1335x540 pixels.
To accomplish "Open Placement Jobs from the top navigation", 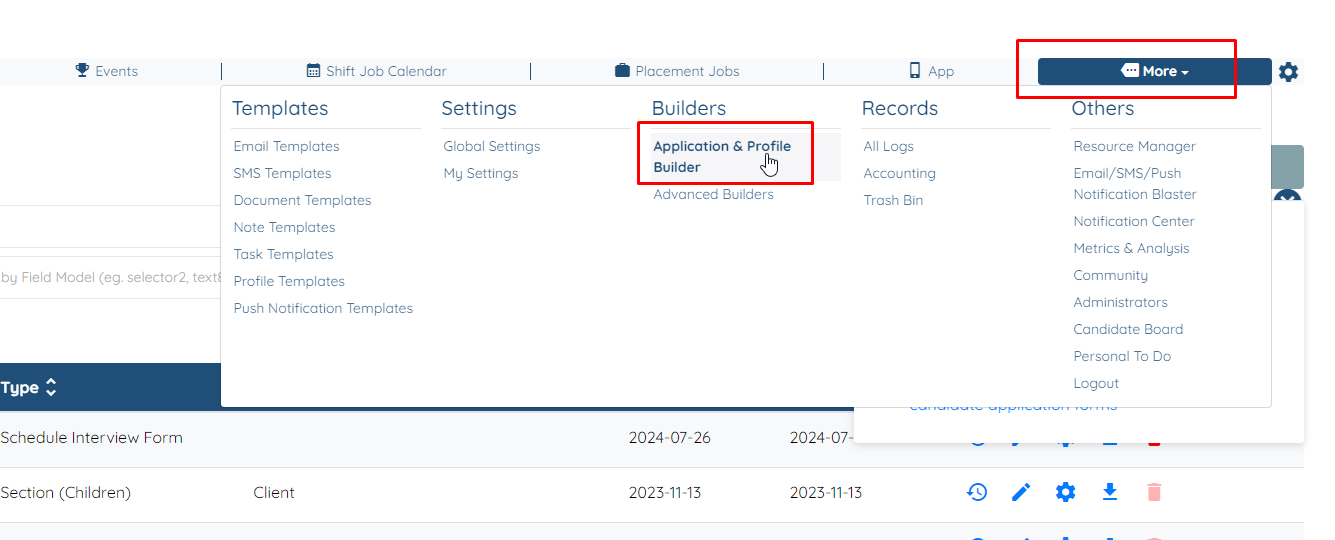I will click(x=677, y=71).
